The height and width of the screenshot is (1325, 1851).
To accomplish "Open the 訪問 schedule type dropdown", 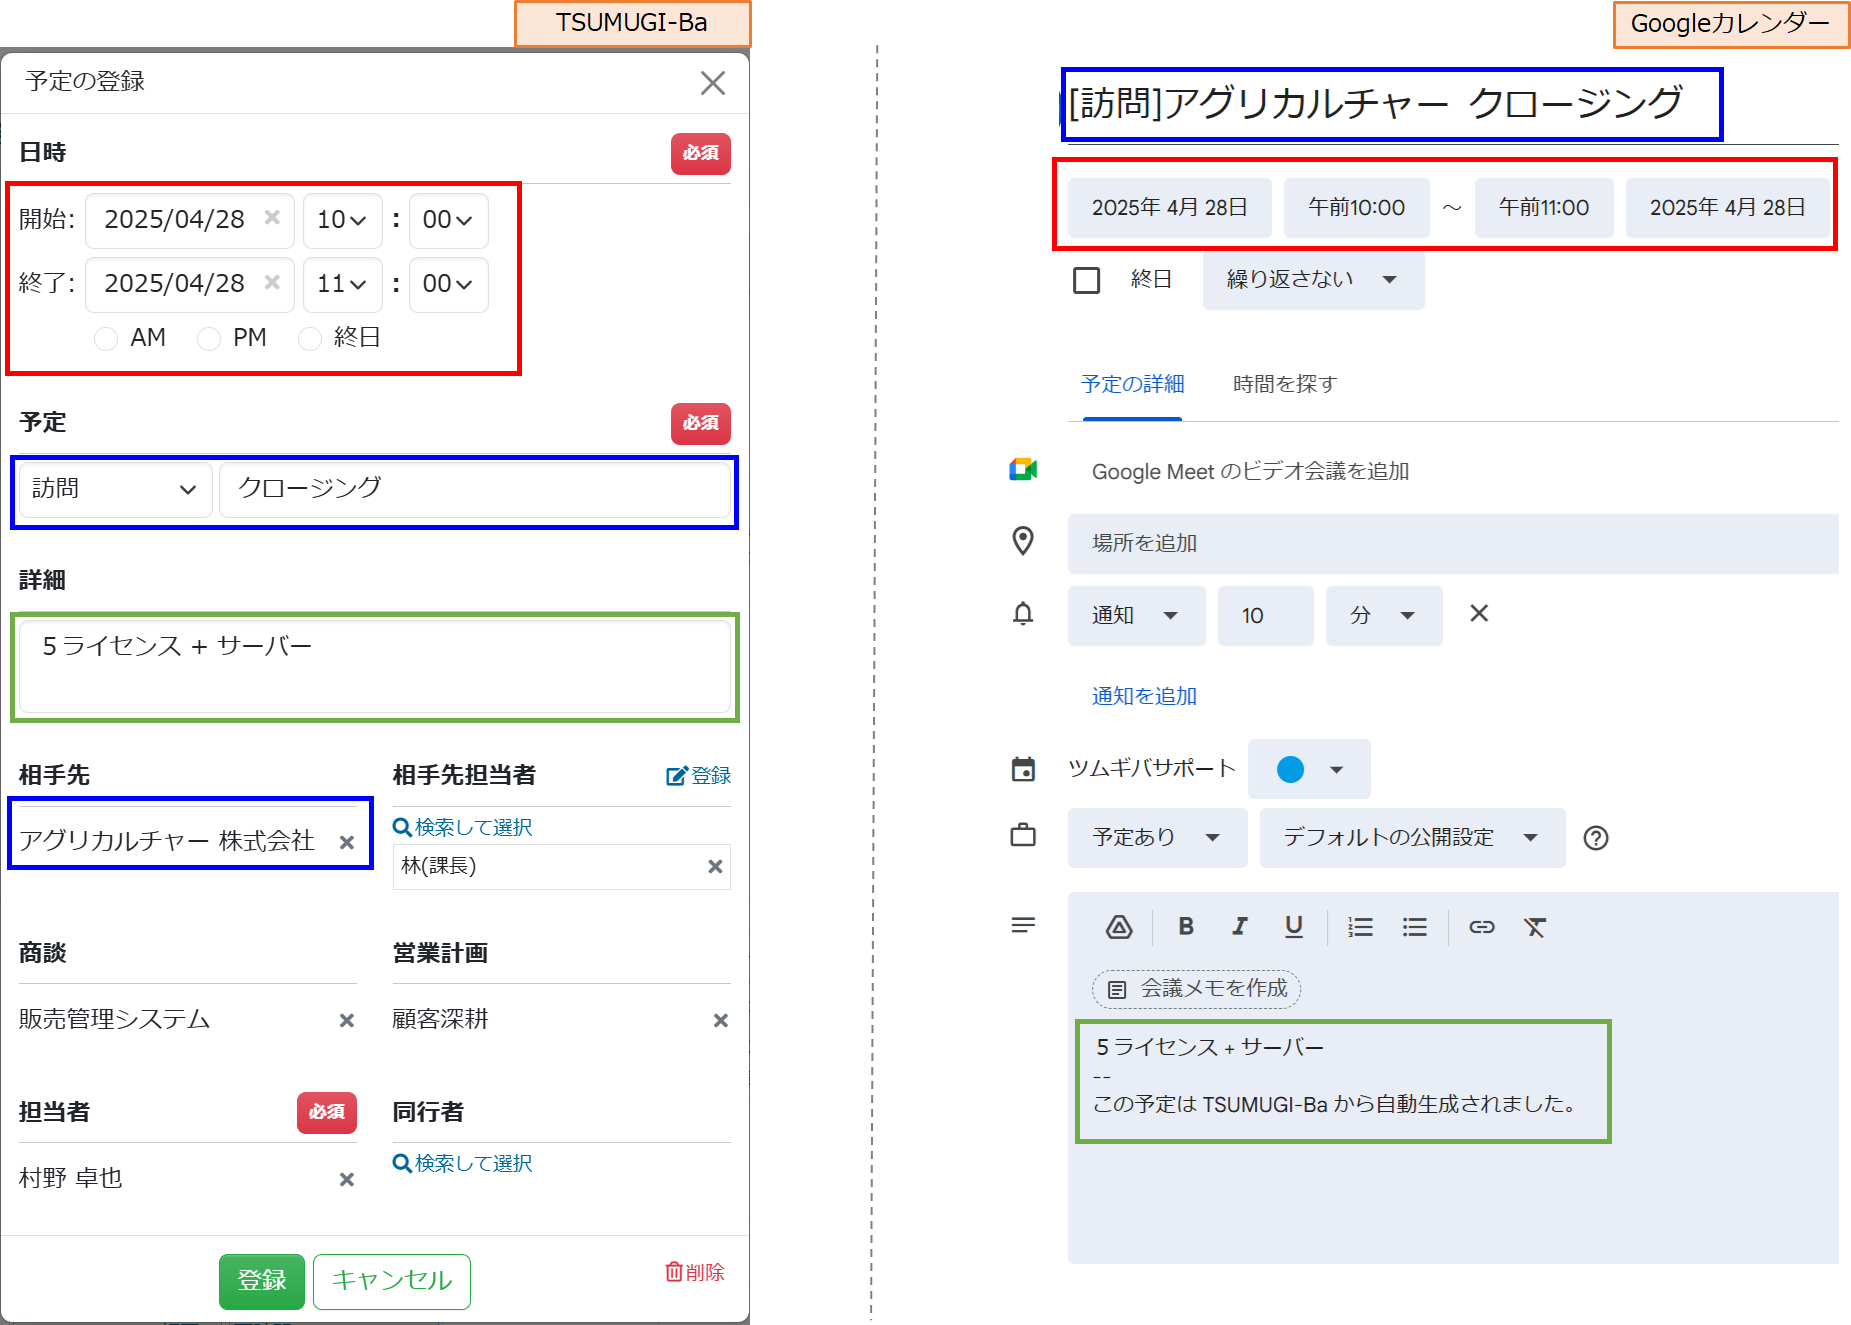I will click(115, 489).
